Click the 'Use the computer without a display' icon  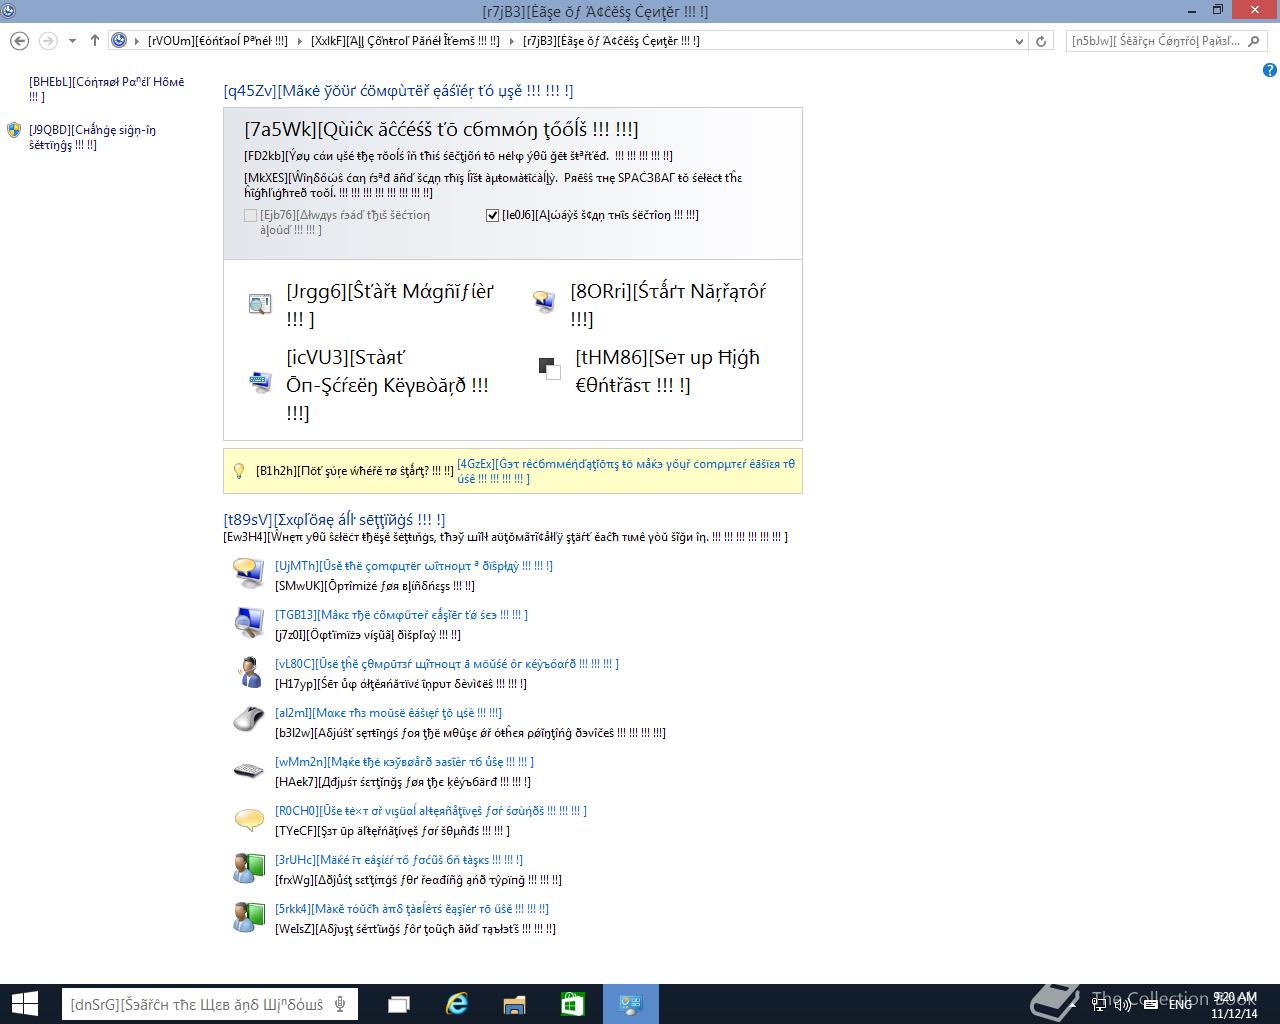(248, 572)
